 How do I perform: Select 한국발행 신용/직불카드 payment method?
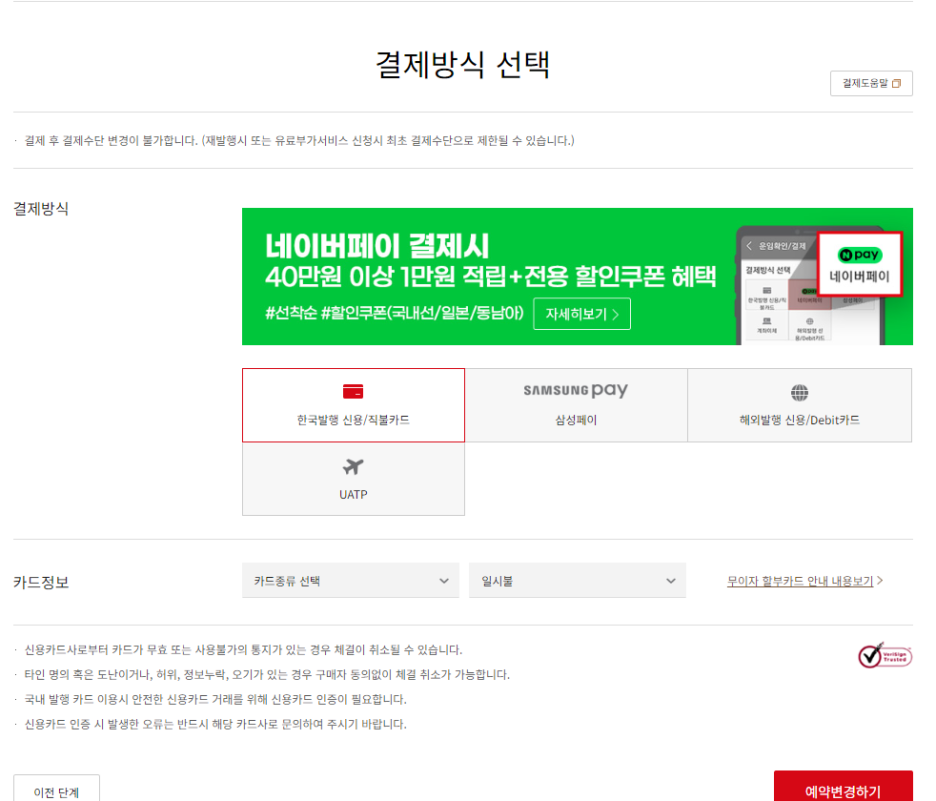coord(353,405)
